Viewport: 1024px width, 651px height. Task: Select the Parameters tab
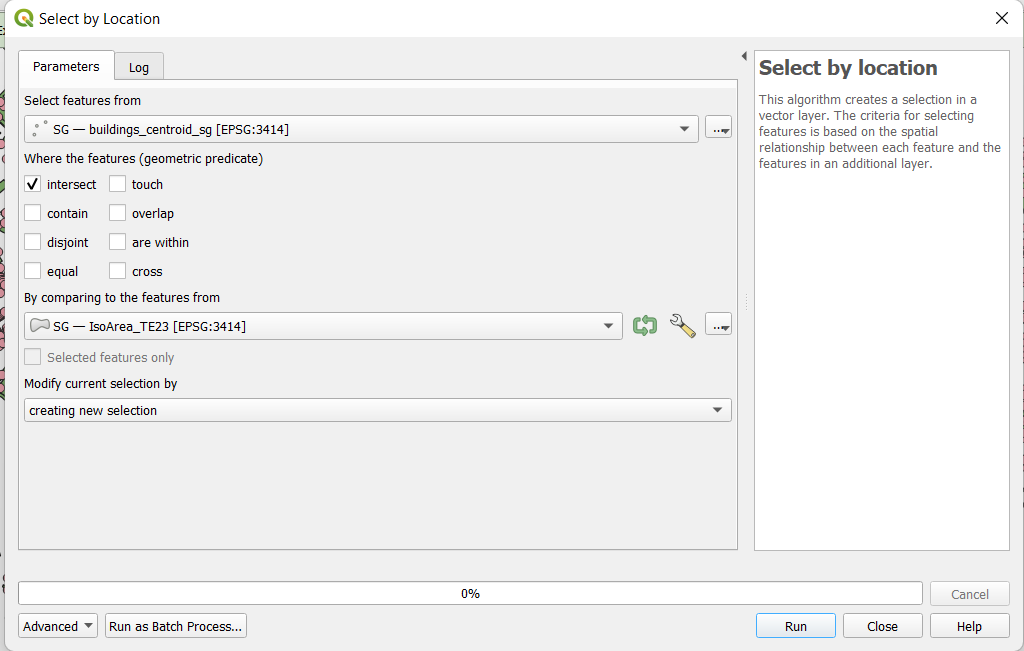[66, 67]
